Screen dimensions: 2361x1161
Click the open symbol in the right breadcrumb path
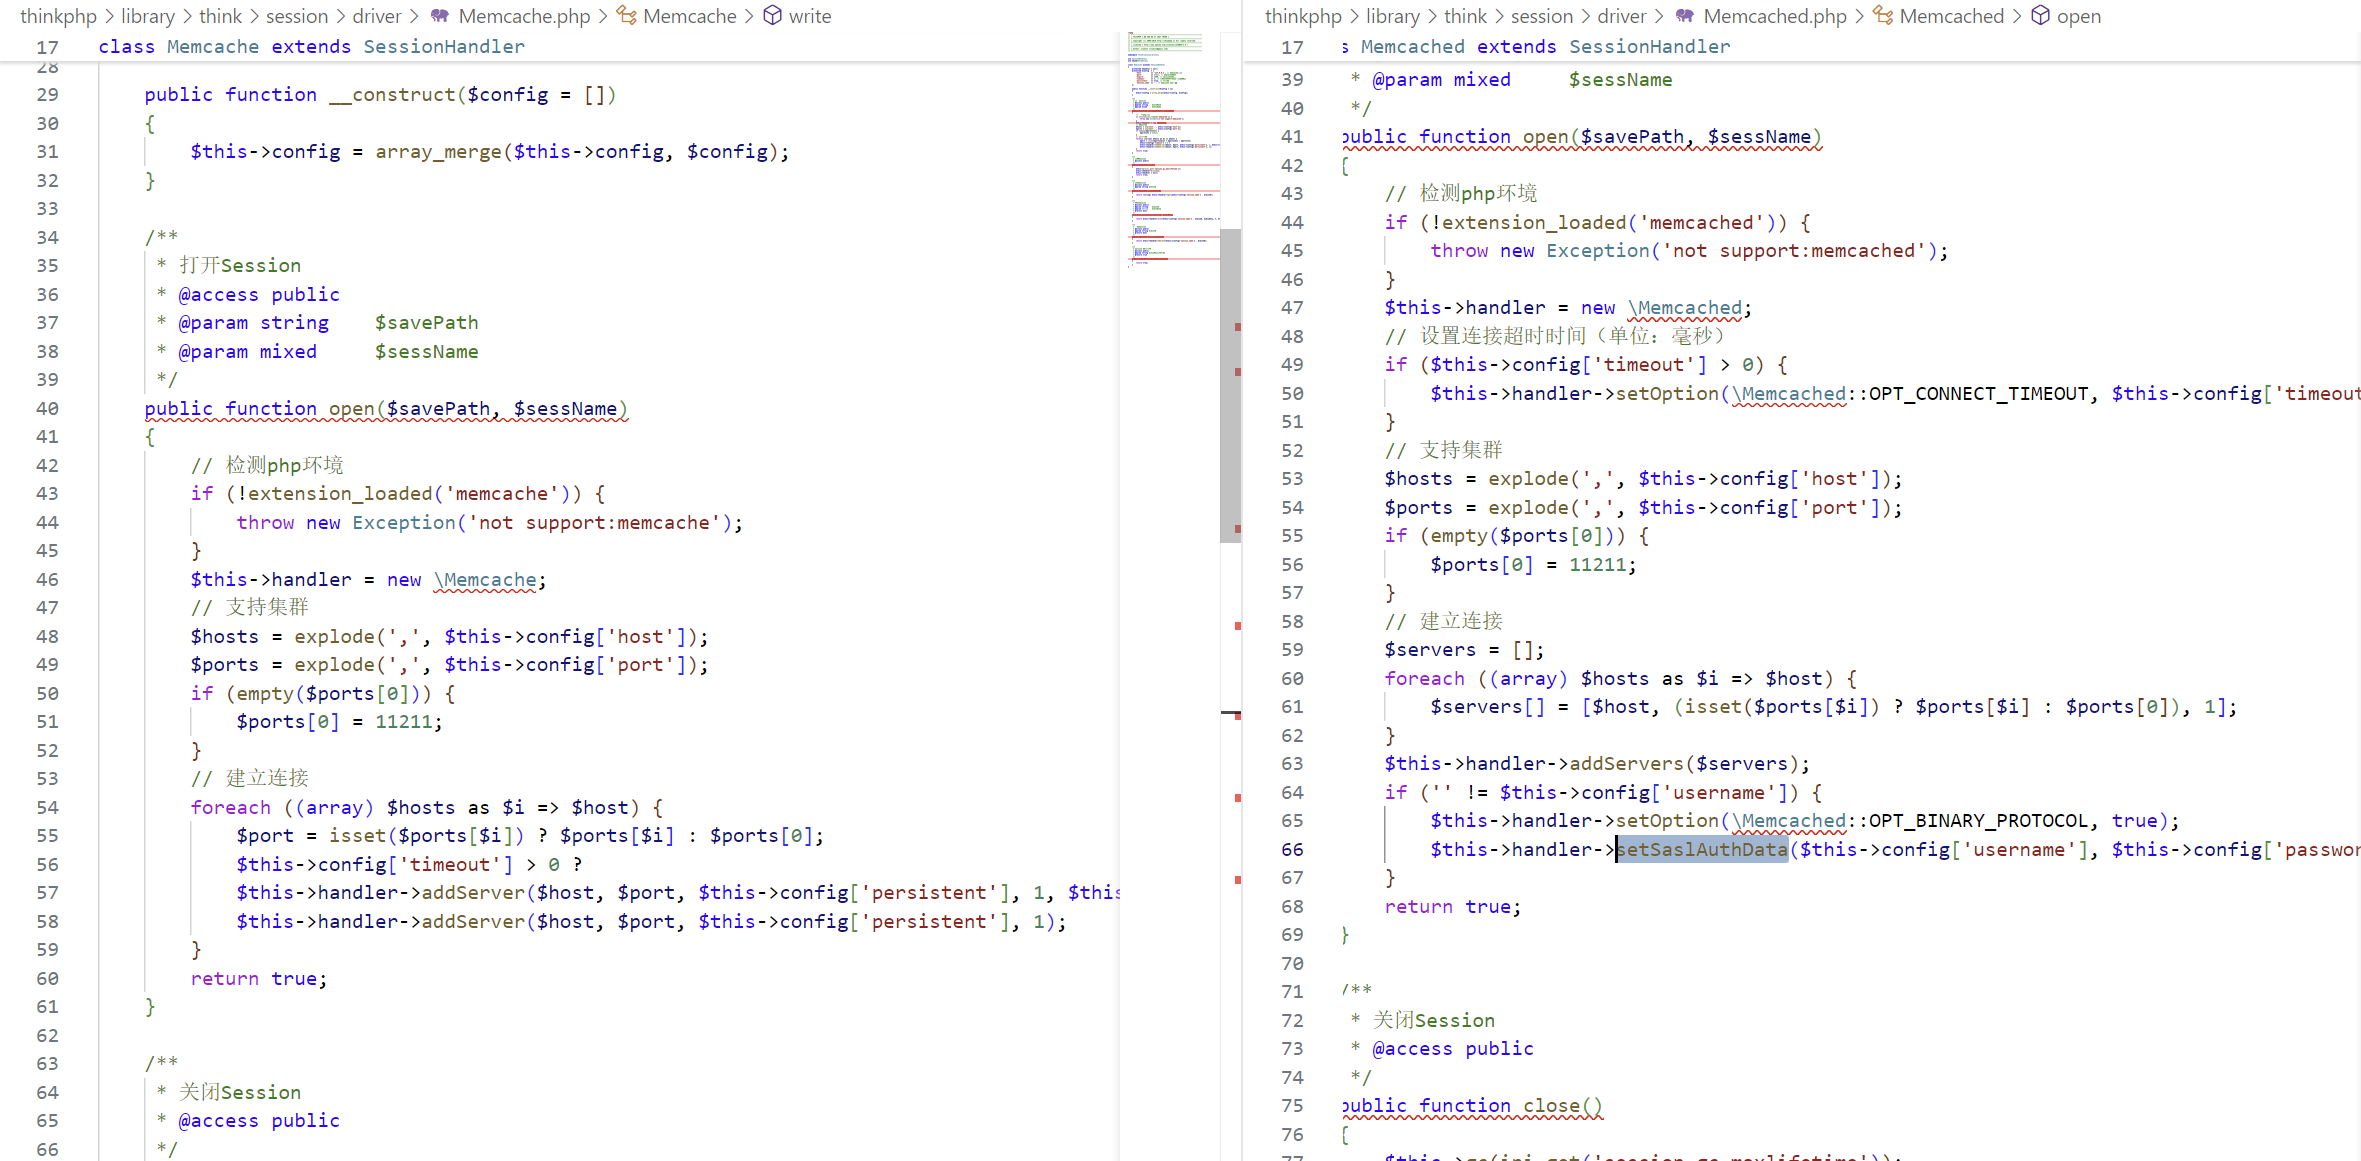click(2080, 16)
